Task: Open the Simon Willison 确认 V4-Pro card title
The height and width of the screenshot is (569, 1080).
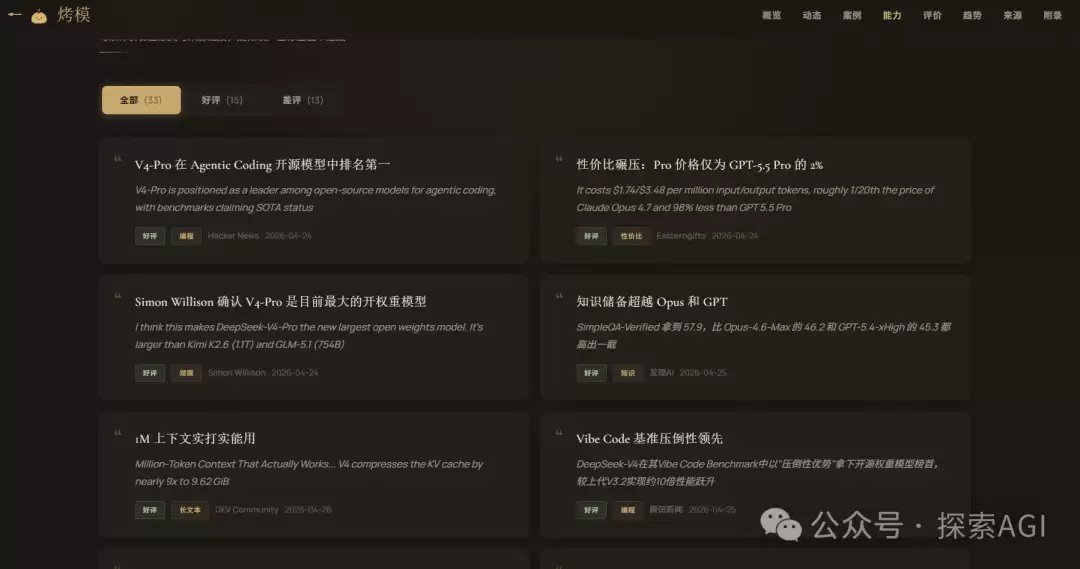Action: click(280, 302)
